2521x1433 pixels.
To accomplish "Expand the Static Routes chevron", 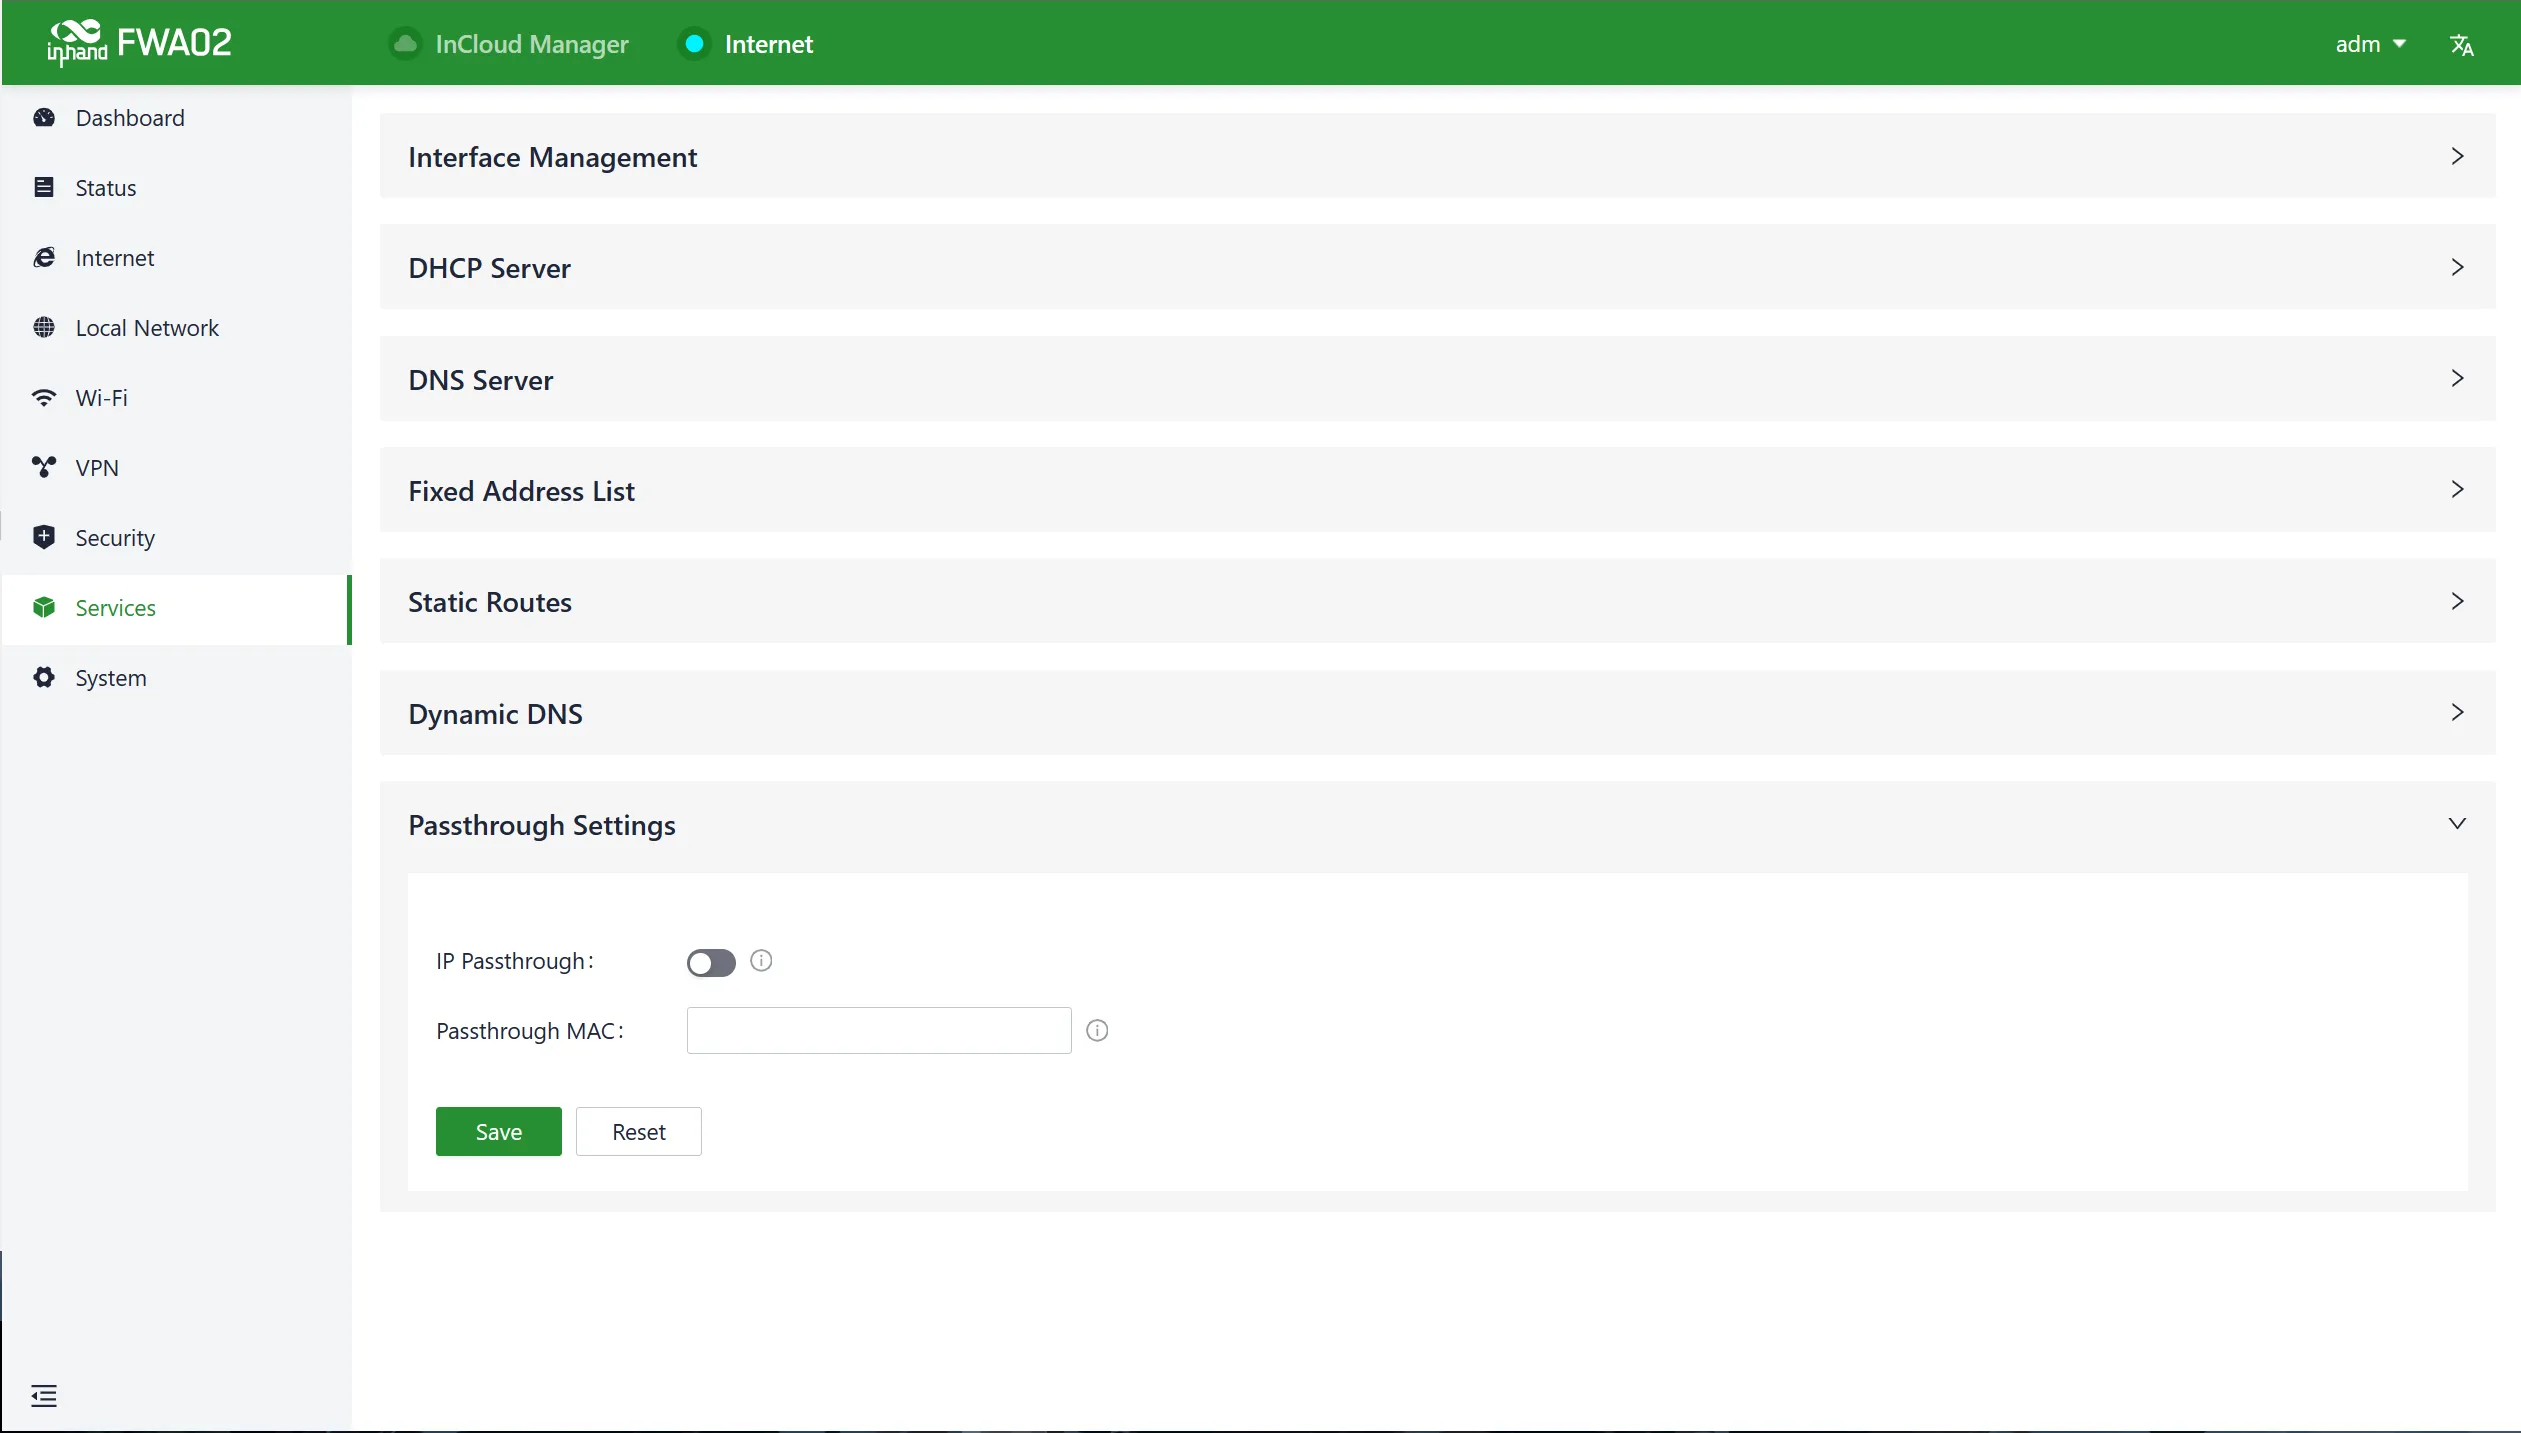I will [2457, 601].
